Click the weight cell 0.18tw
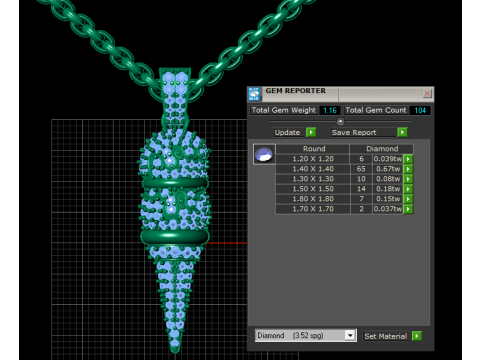Screen dimensions: 480x360 388,189
